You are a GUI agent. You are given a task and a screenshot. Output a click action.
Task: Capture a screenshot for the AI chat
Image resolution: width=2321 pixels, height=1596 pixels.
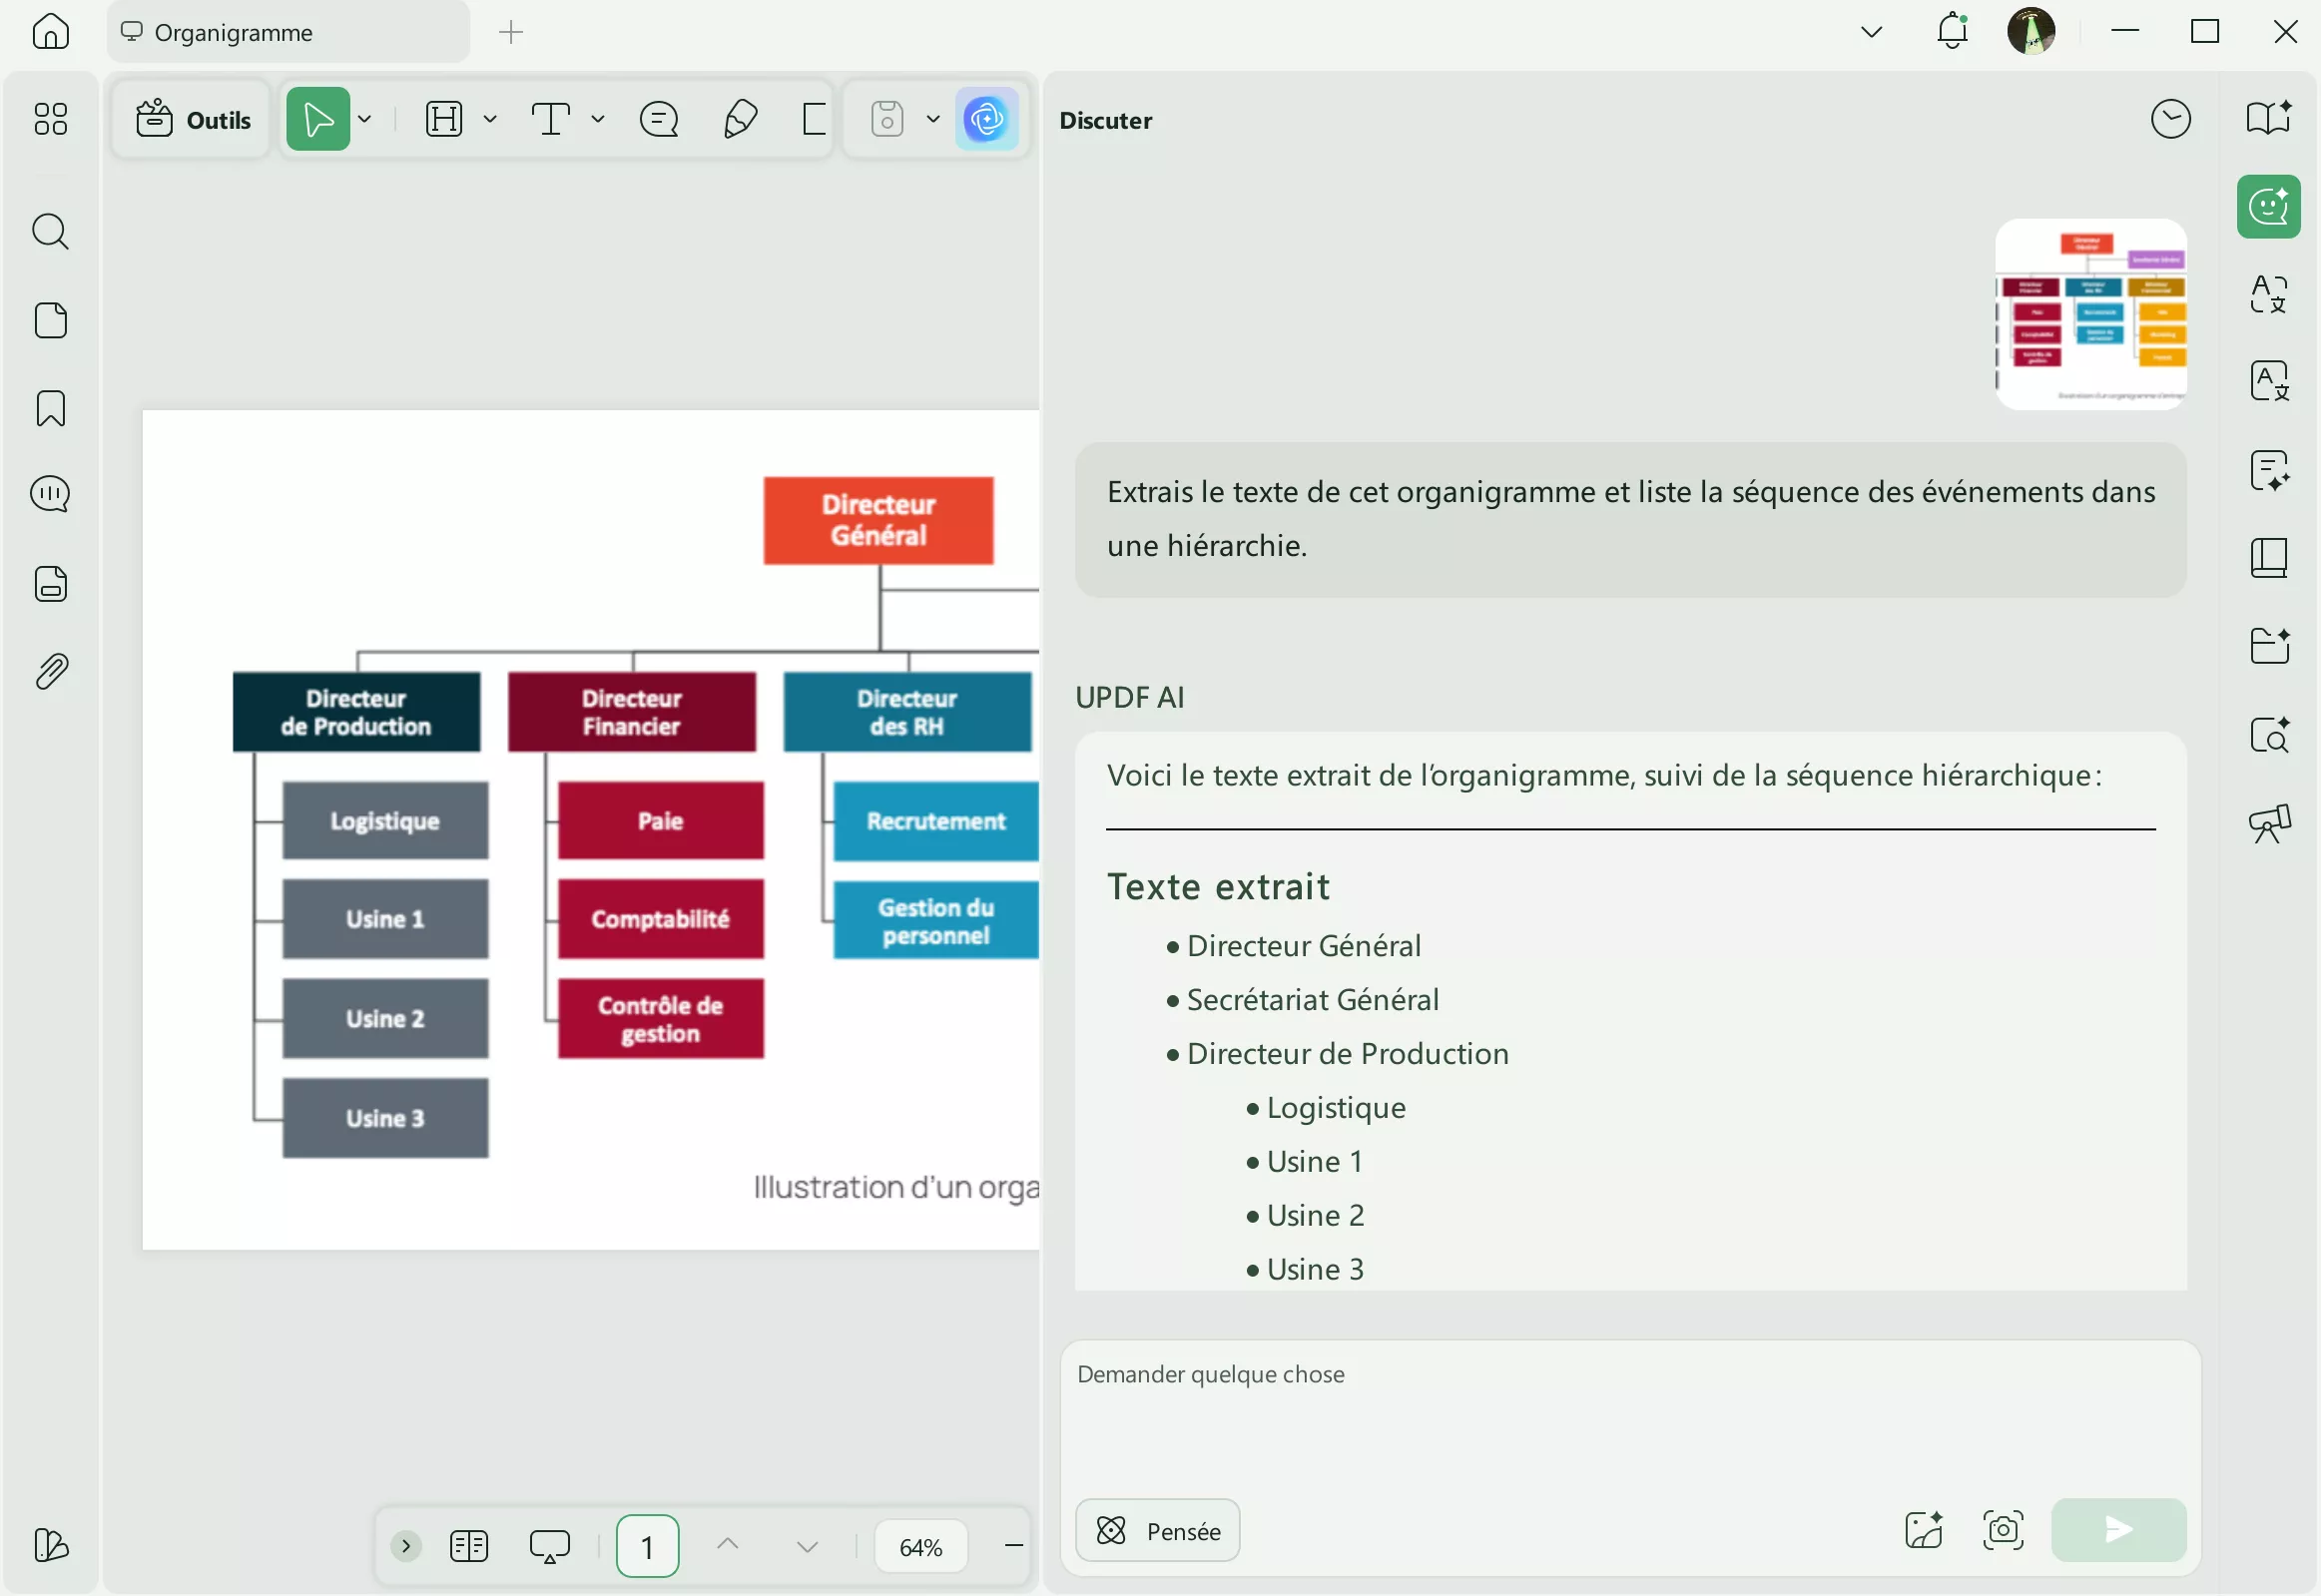point(2004,1530)
